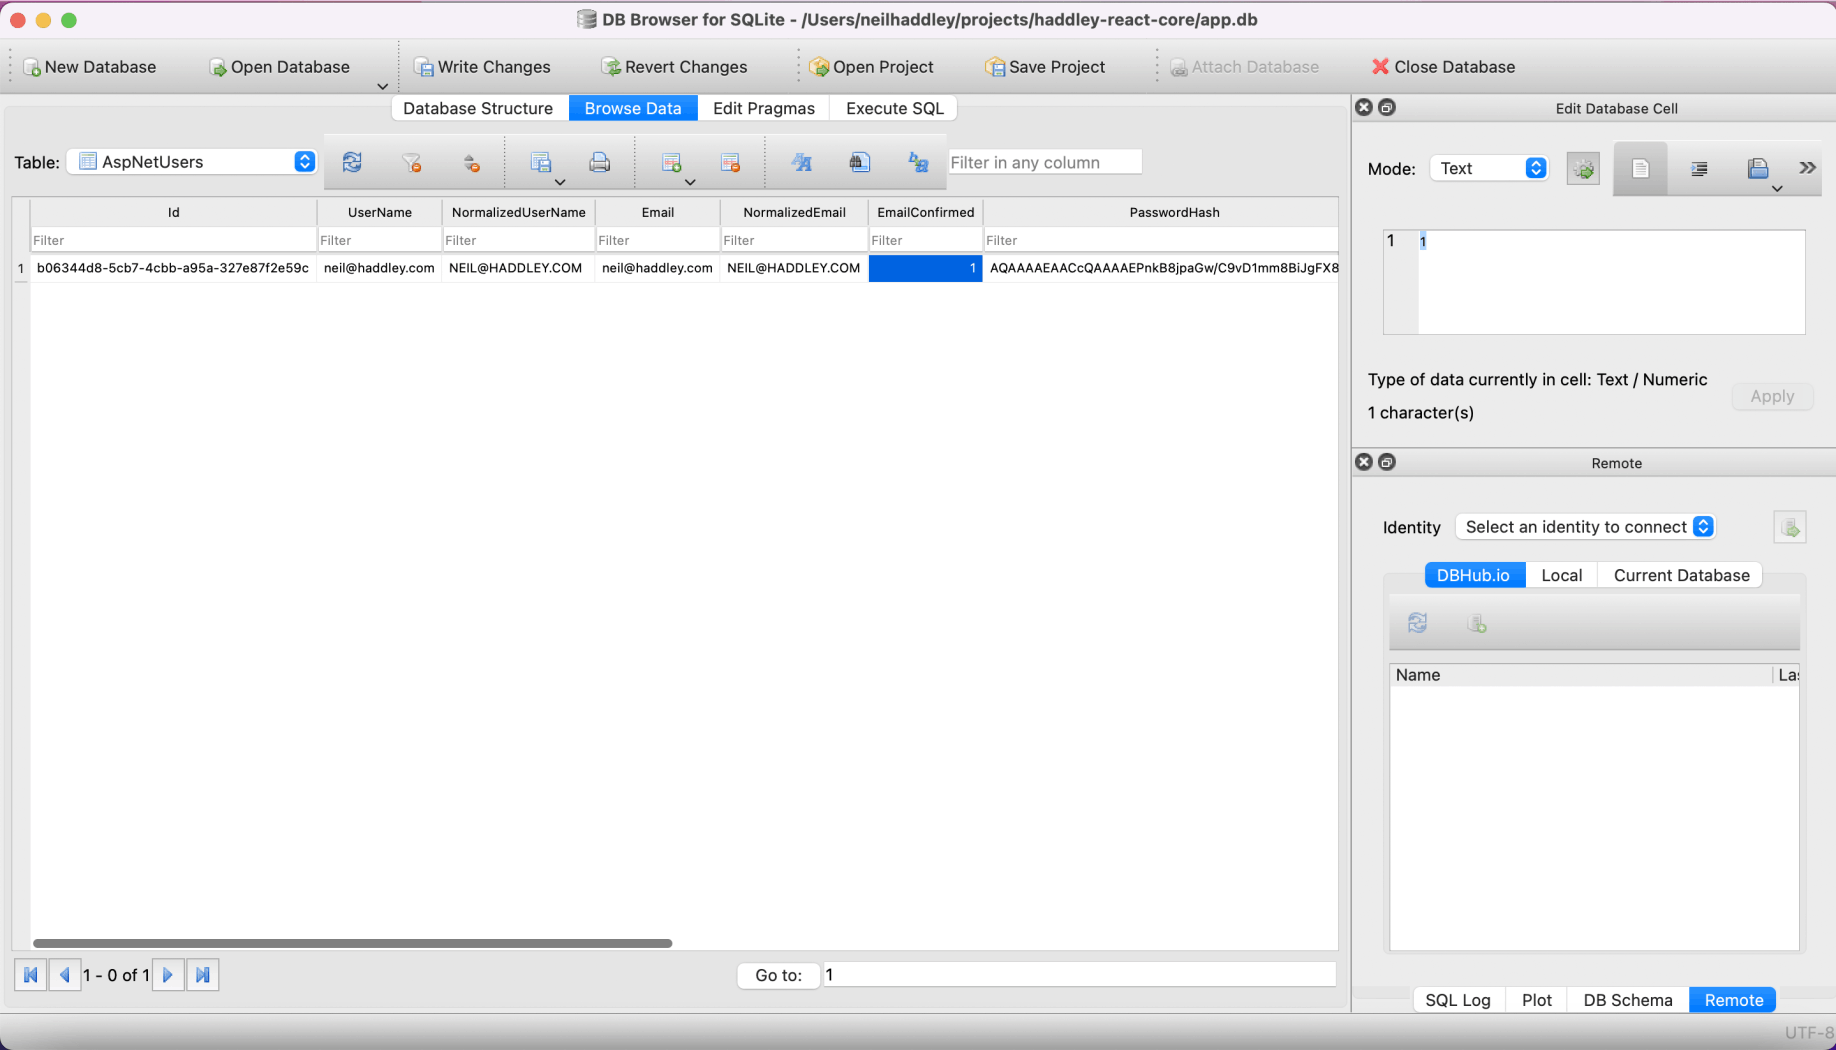Open the Table selector dropdown AspNetUsers

(196, 162)
